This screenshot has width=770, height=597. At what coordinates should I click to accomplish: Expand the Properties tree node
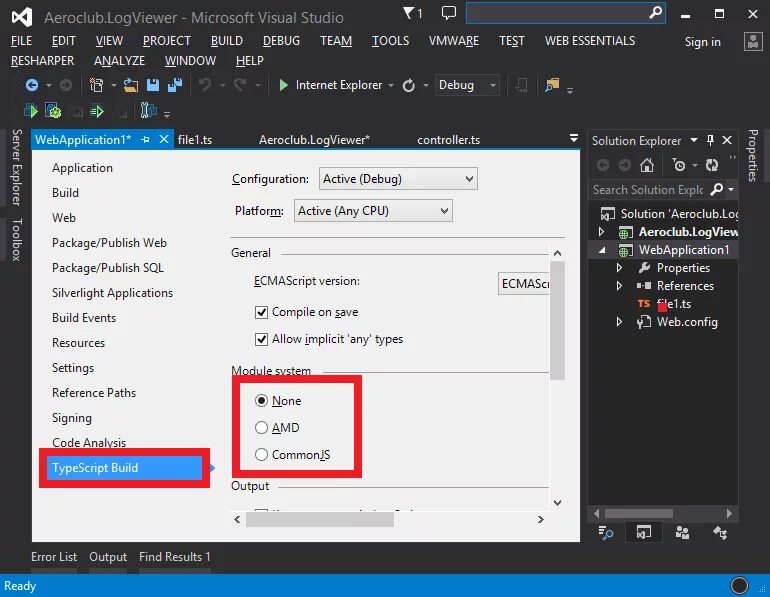click(620, 268)
